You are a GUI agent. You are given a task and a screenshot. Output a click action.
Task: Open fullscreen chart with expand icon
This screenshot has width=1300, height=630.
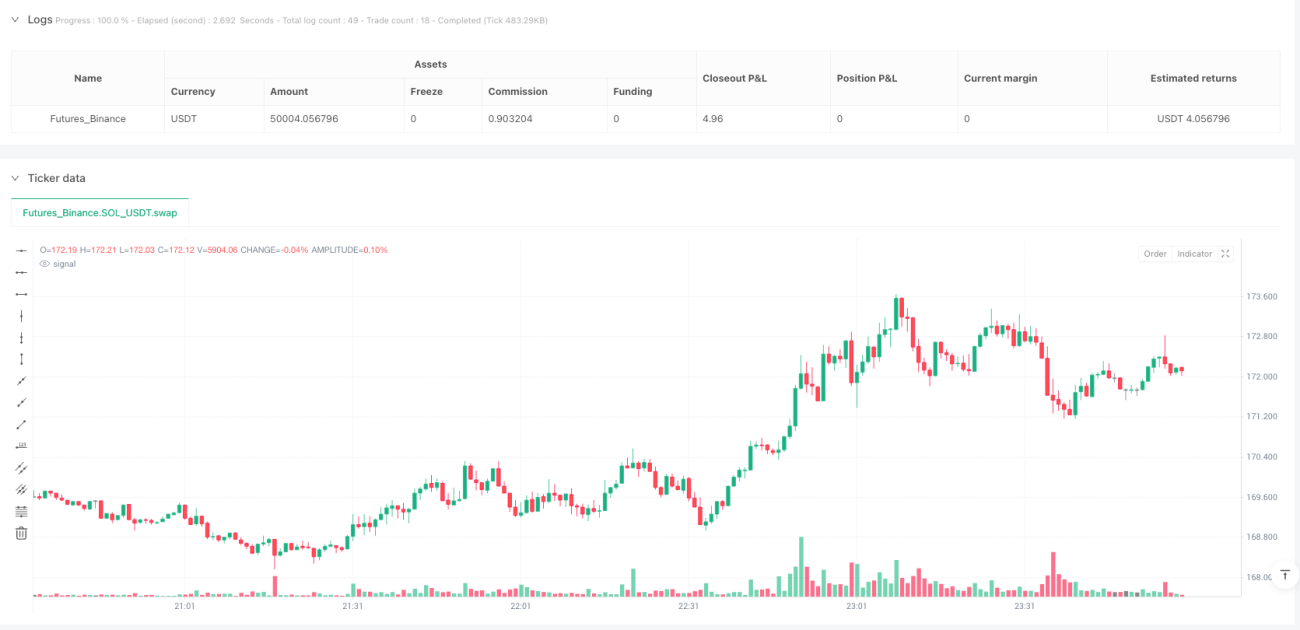(1226, 254)
